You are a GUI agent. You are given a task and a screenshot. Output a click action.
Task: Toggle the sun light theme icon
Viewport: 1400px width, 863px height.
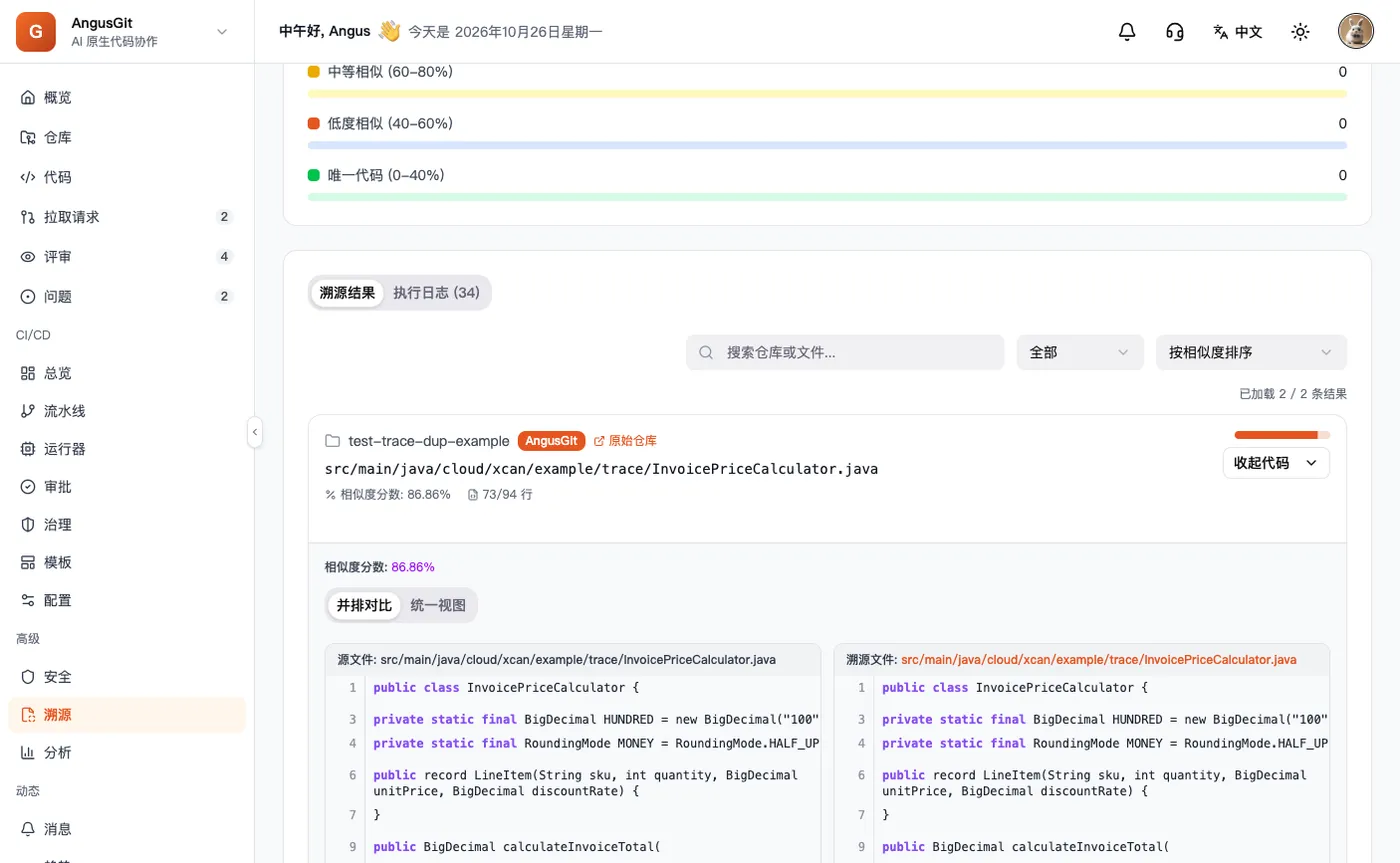point(1300,32)
